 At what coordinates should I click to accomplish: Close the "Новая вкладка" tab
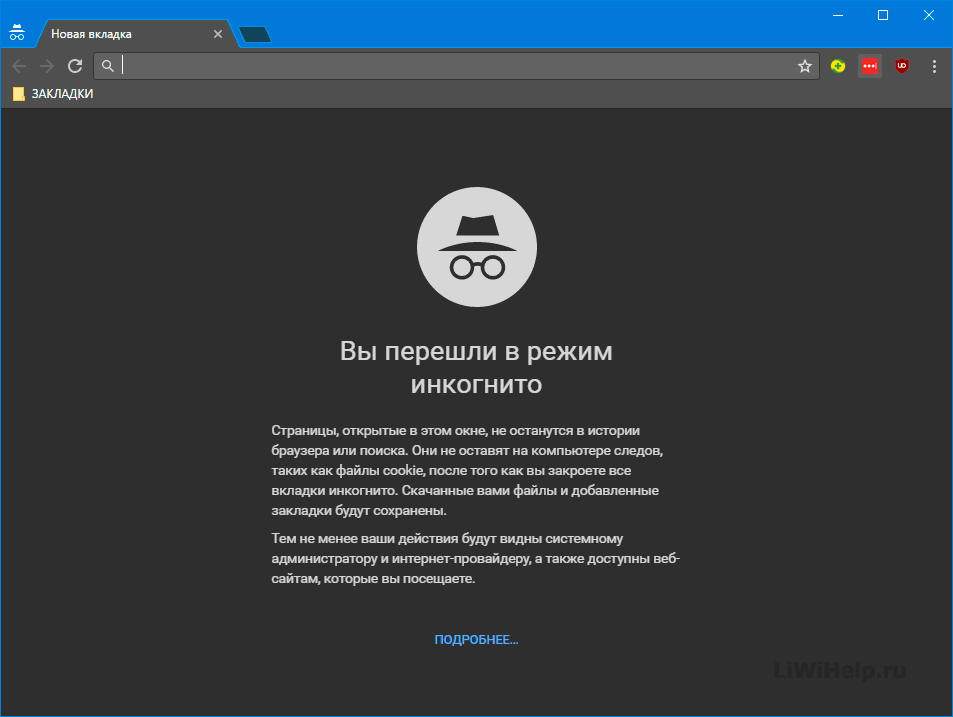(218, 34)
